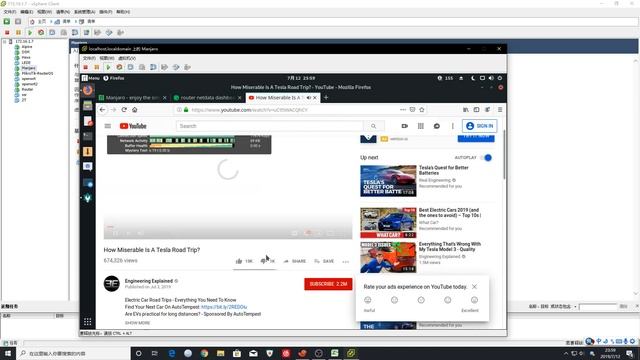Select the Awful face rating
Screen dimensions: 640x360
(368, 300)
